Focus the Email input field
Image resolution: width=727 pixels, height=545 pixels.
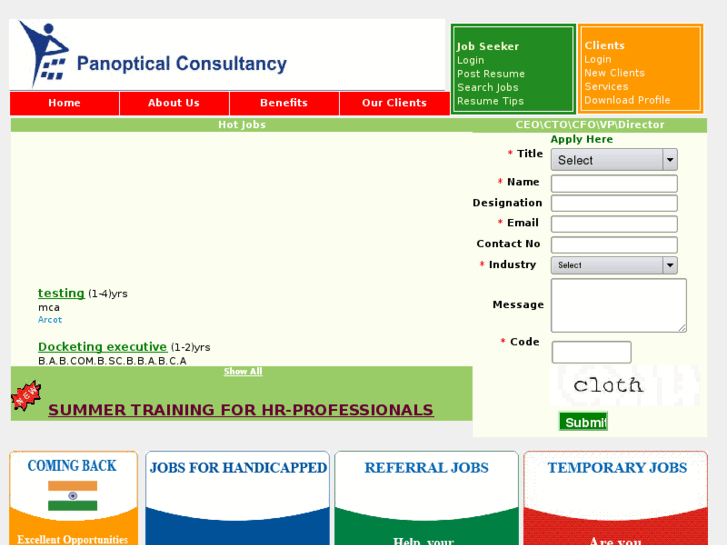tap(614, 224)
